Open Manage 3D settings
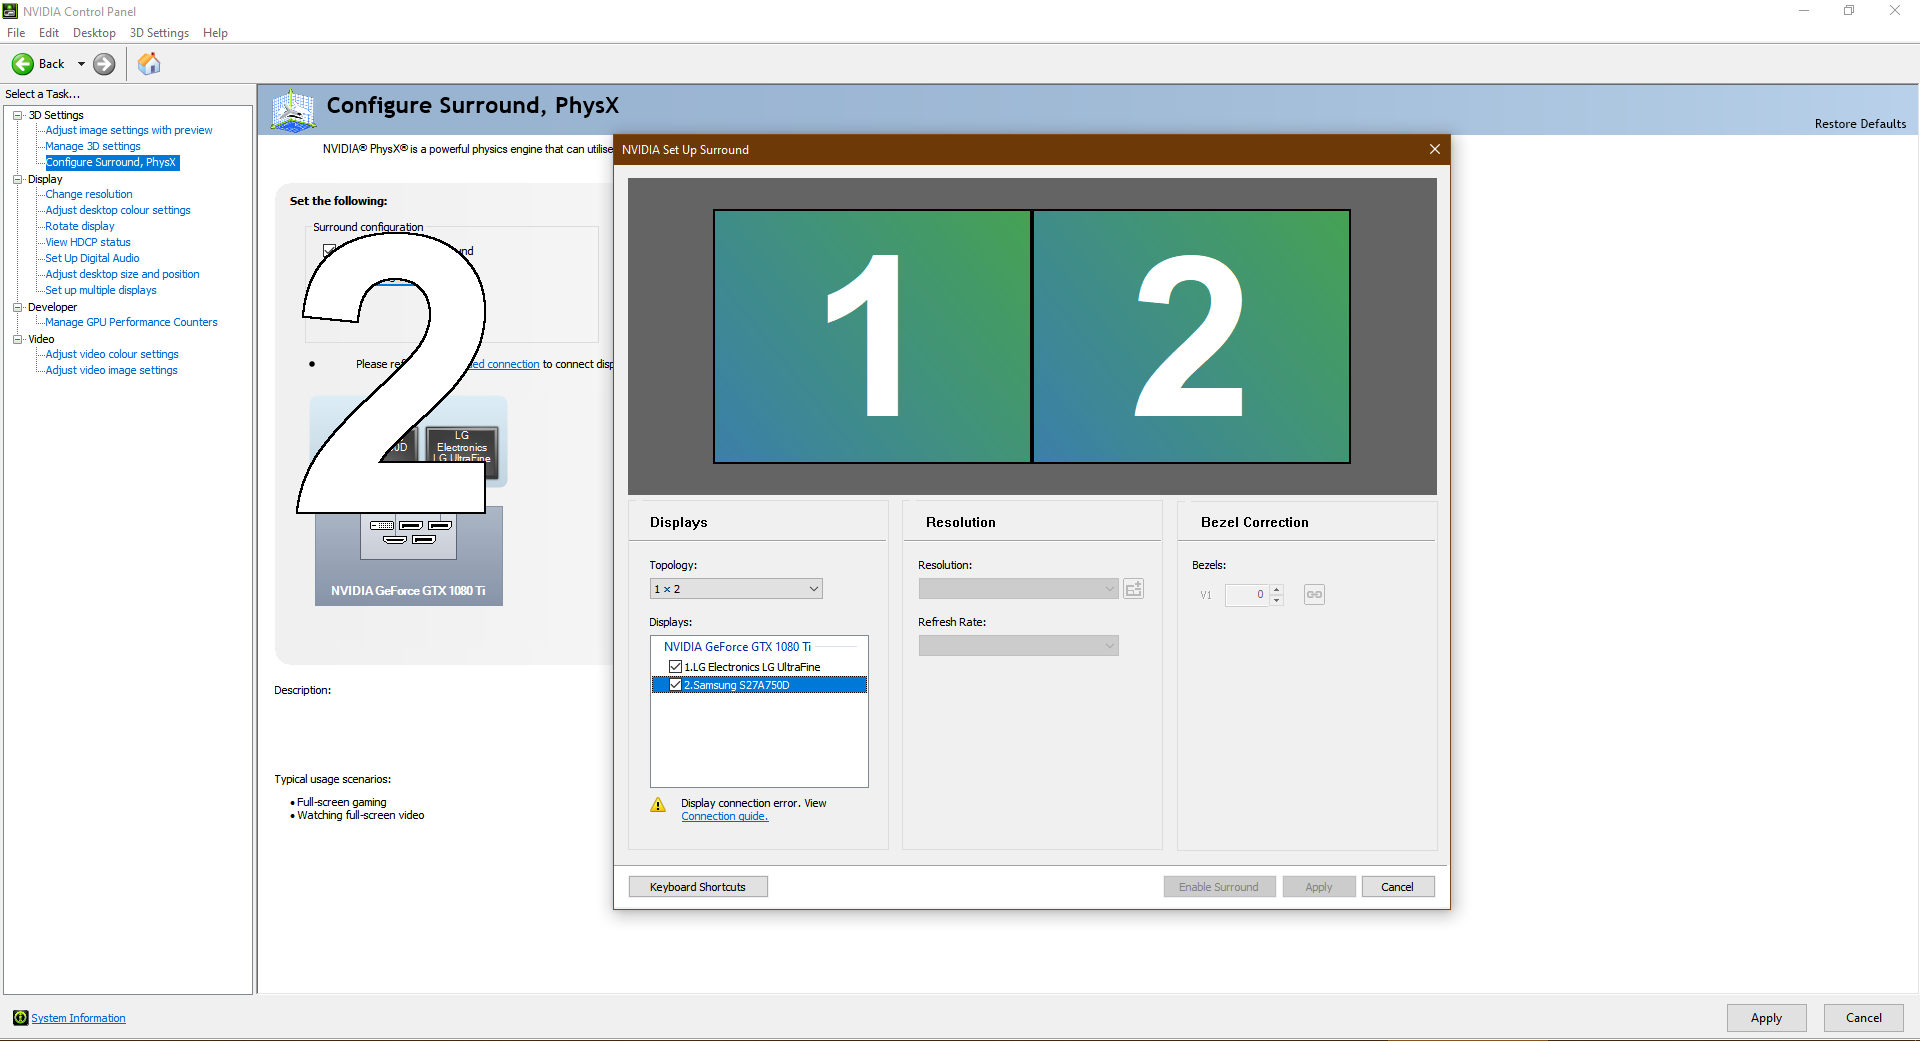The width and height of the screenshot is (1920, 1041). (x=93, y=146)
